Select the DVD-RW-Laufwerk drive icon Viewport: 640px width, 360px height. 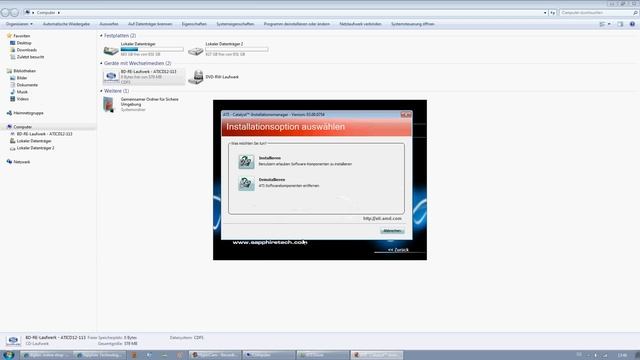[196, 77]
